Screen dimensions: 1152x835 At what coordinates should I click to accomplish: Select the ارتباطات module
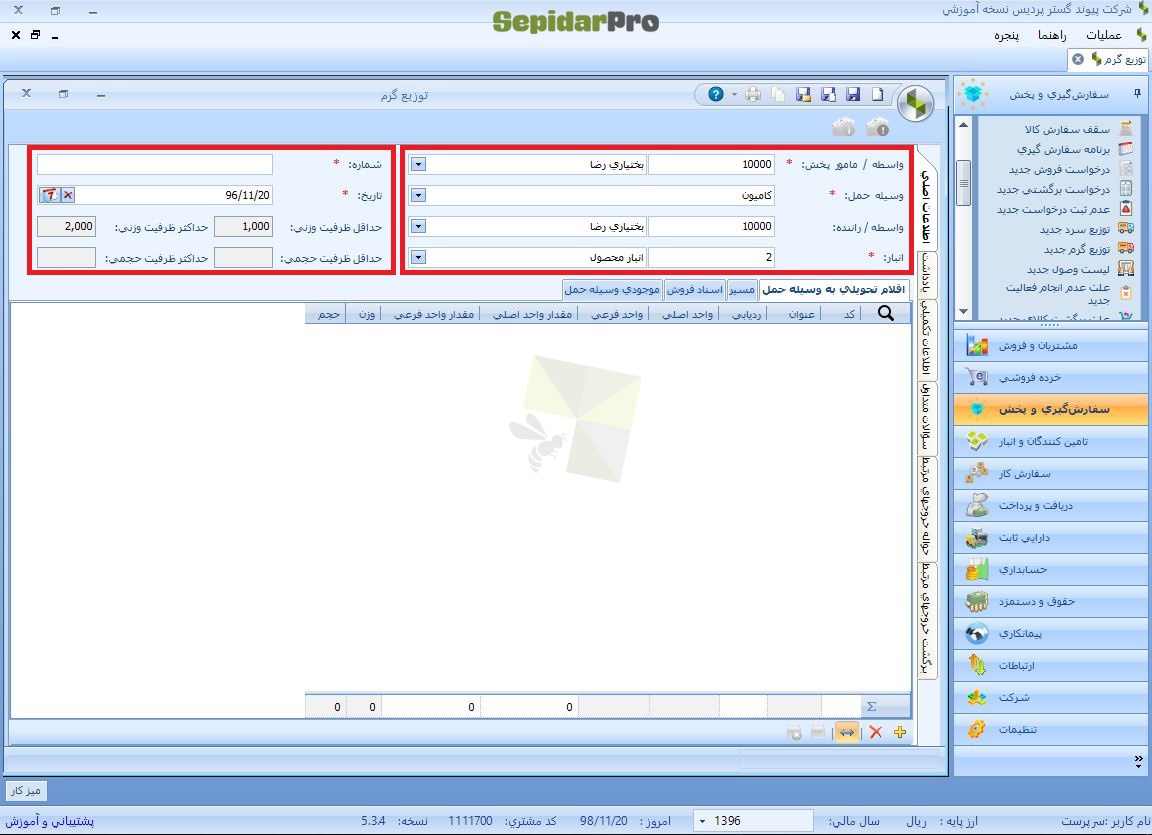pyautogui.click(x=1051, y=665)
